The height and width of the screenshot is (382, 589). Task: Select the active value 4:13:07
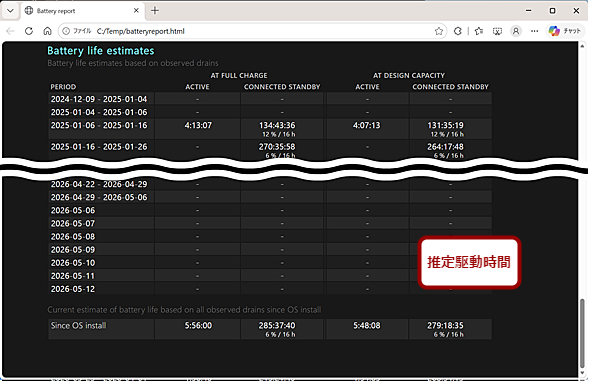198,125
